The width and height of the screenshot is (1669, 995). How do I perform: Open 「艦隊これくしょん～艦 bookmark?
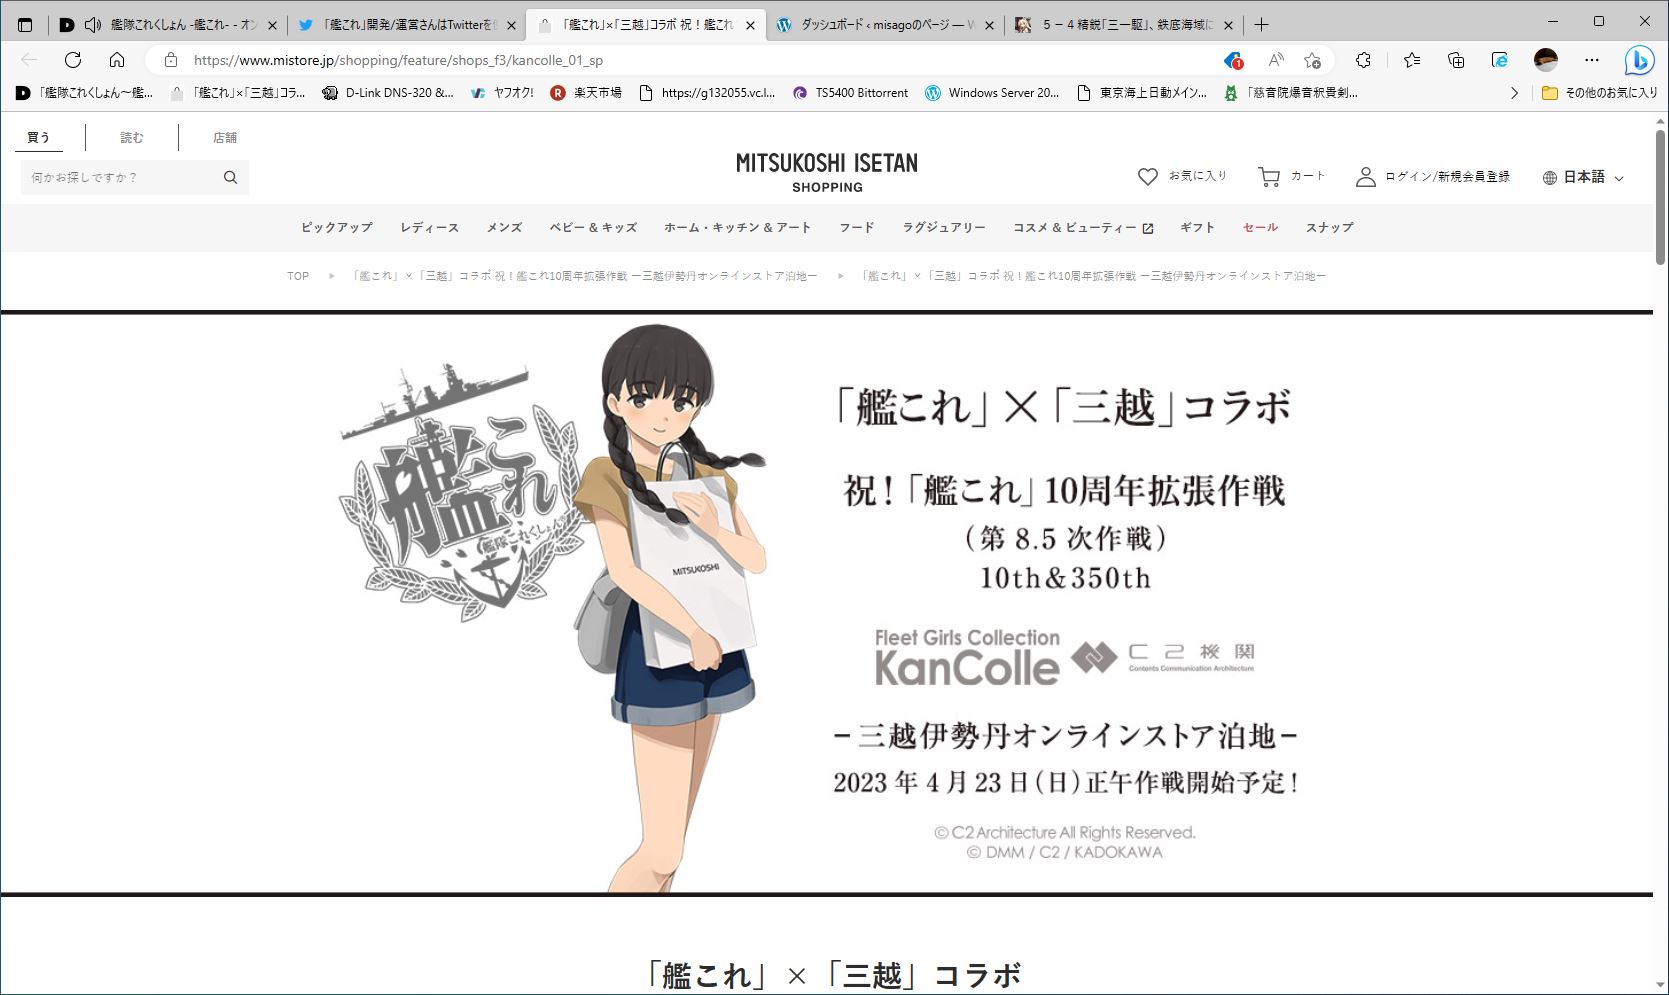pyautogui.click(x=85, y=93)
